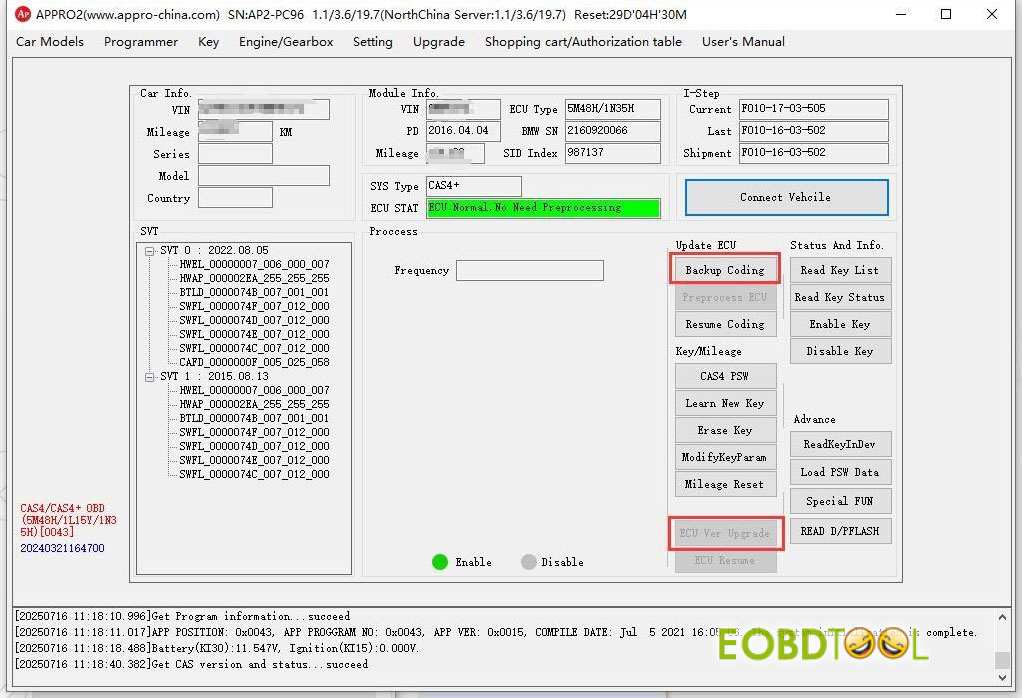The height and width of the screenshot is (698, 1022).
Task: Click the green Enable indicator circle
Action: 440,562
